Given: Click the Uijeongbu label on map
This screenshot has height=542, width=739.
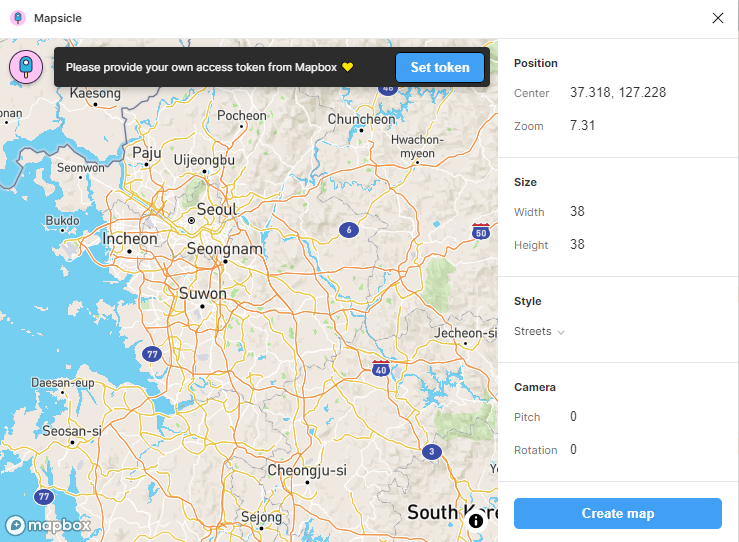Looking at the screenshot, I should point(204,160).
